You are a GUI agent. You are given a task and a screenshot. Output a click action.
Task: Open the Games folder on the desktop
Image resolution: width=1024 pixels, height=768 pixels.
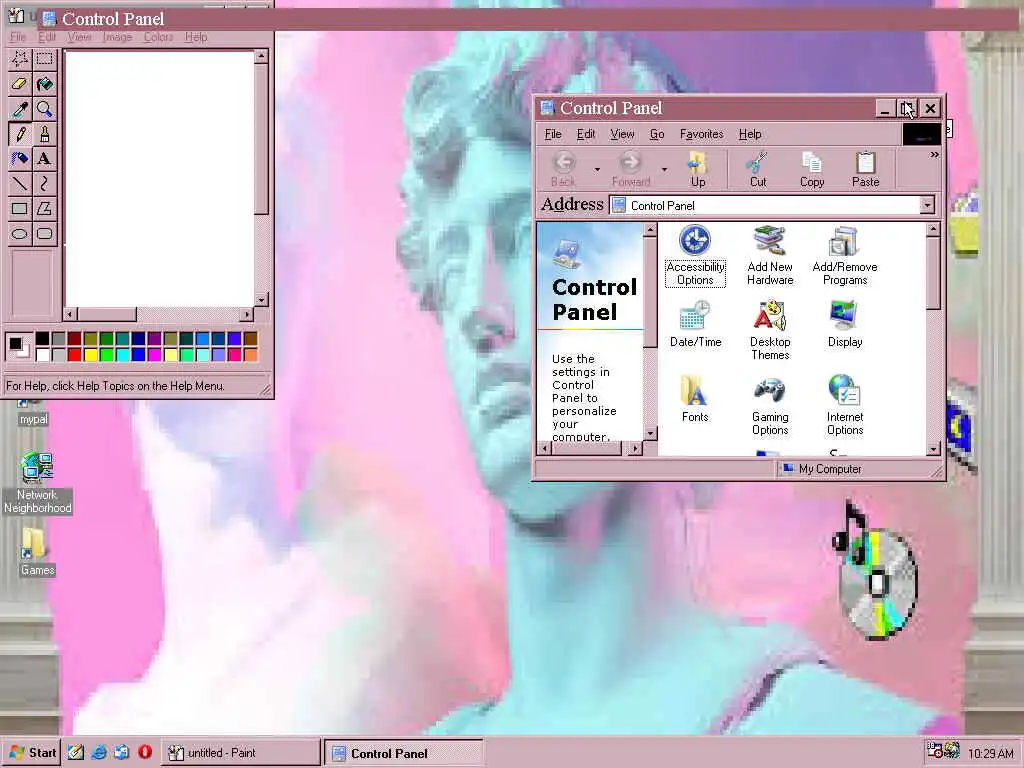tap(36, 552)
